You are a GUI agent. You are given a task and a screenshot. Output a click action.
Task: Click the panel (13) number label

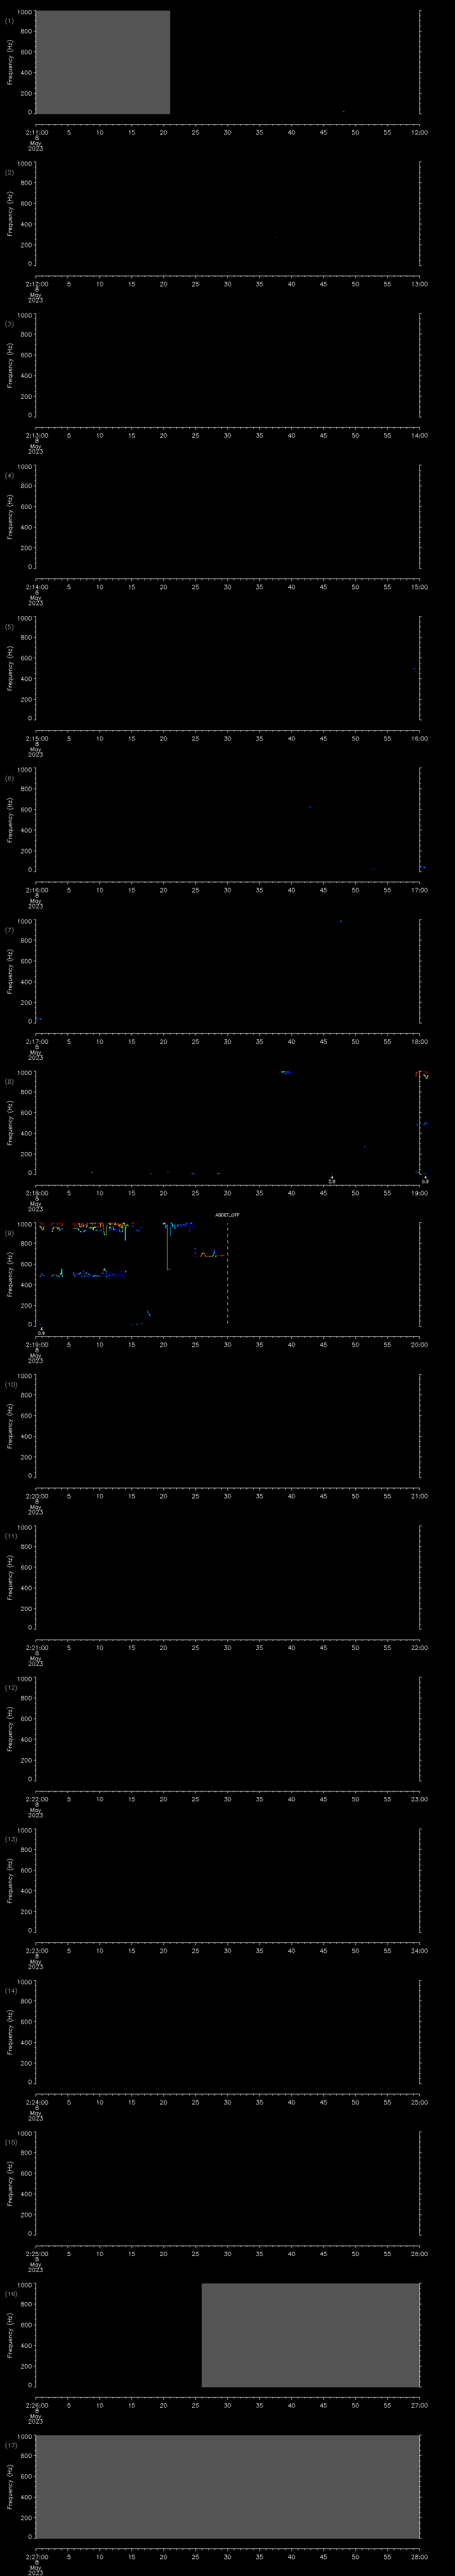pos(10,1839)
